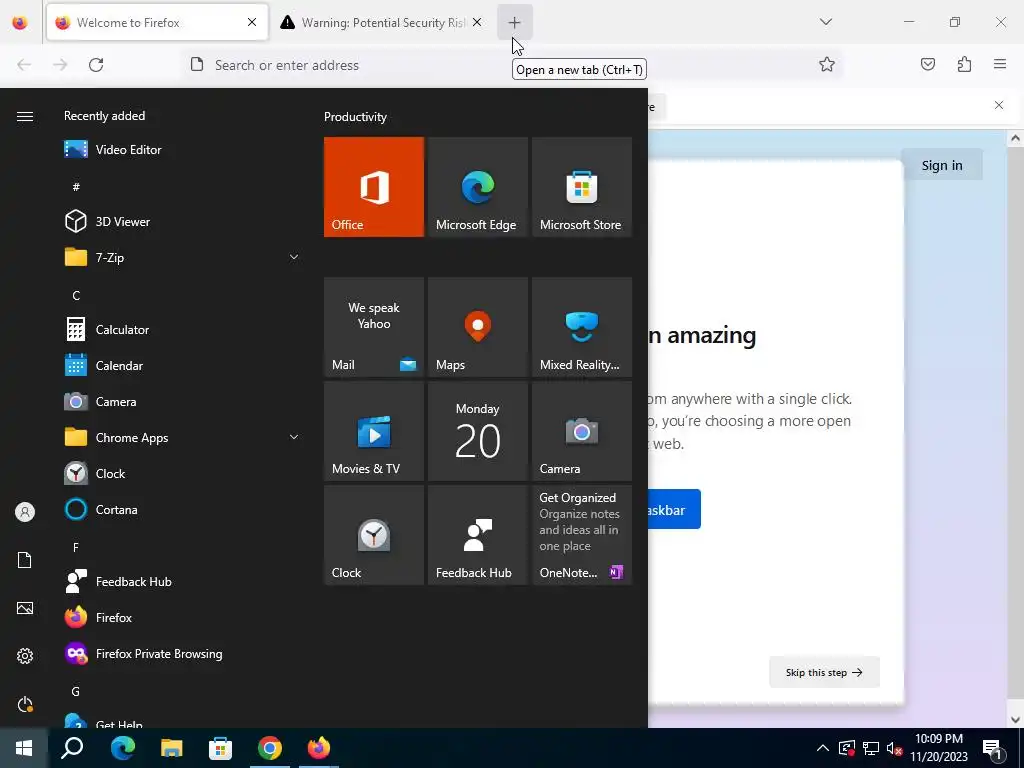This screenshot has width=1024, height=768.
Task: Go back one page in Firefox
Action: (24, 65)
